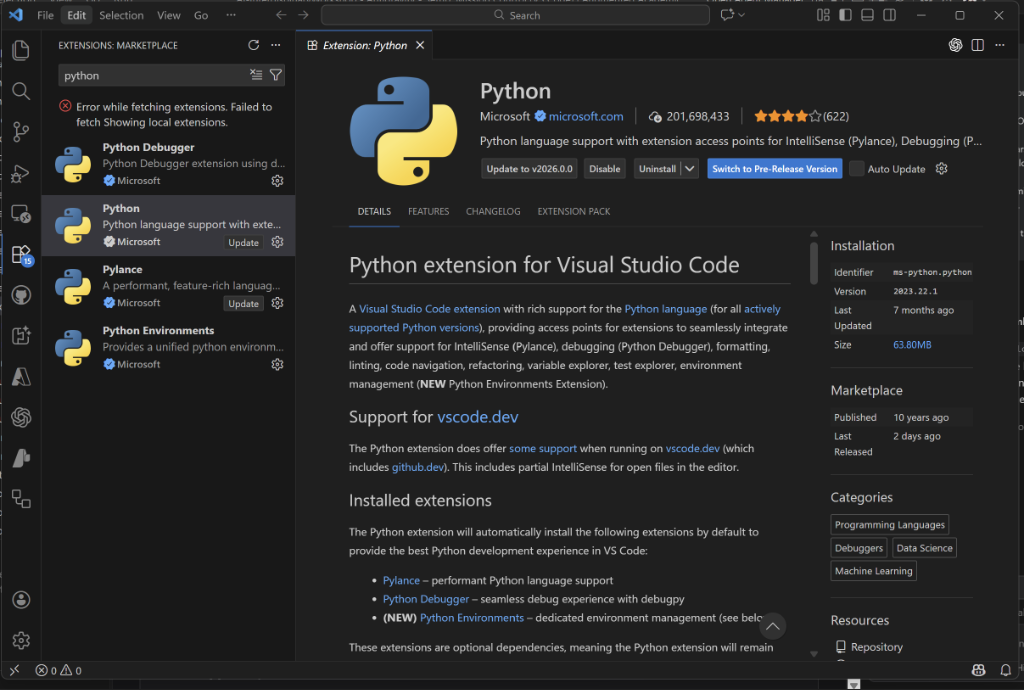Toggle the panel layout icon
This screenshot has width=1024, height=690.
coord(867,15)
